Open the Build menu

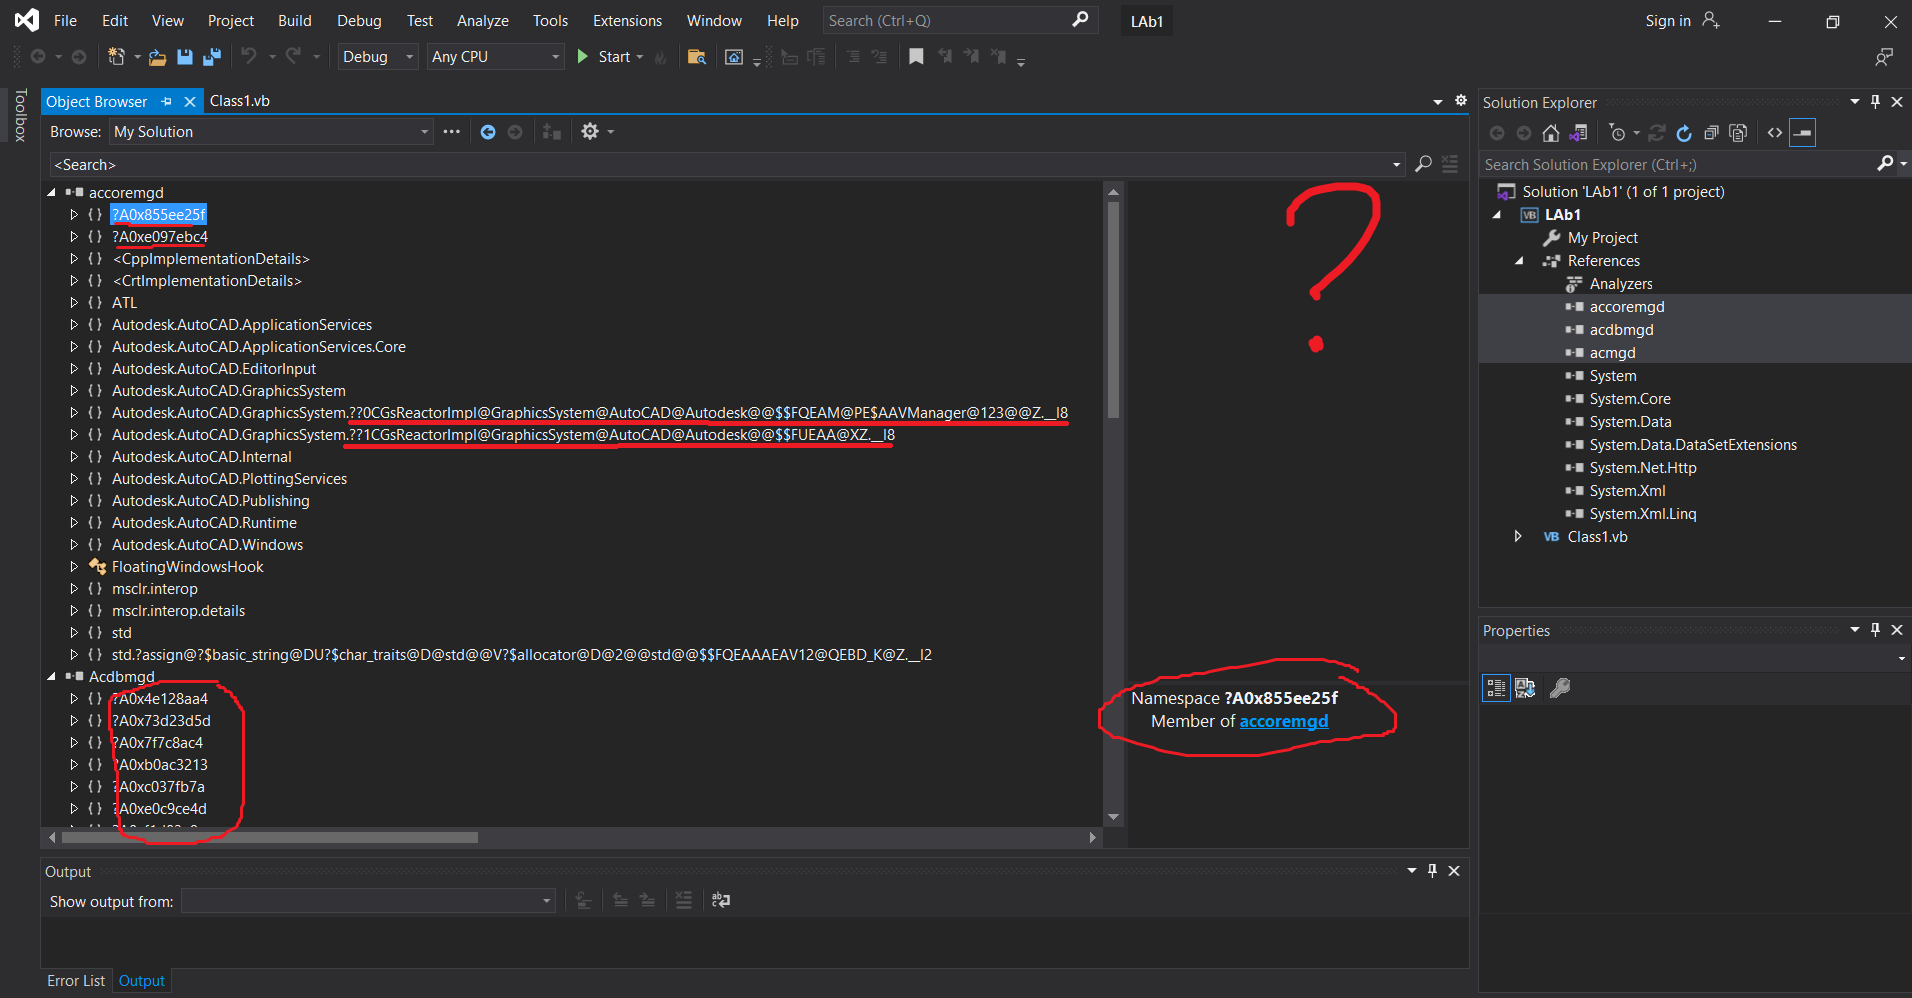295,21
